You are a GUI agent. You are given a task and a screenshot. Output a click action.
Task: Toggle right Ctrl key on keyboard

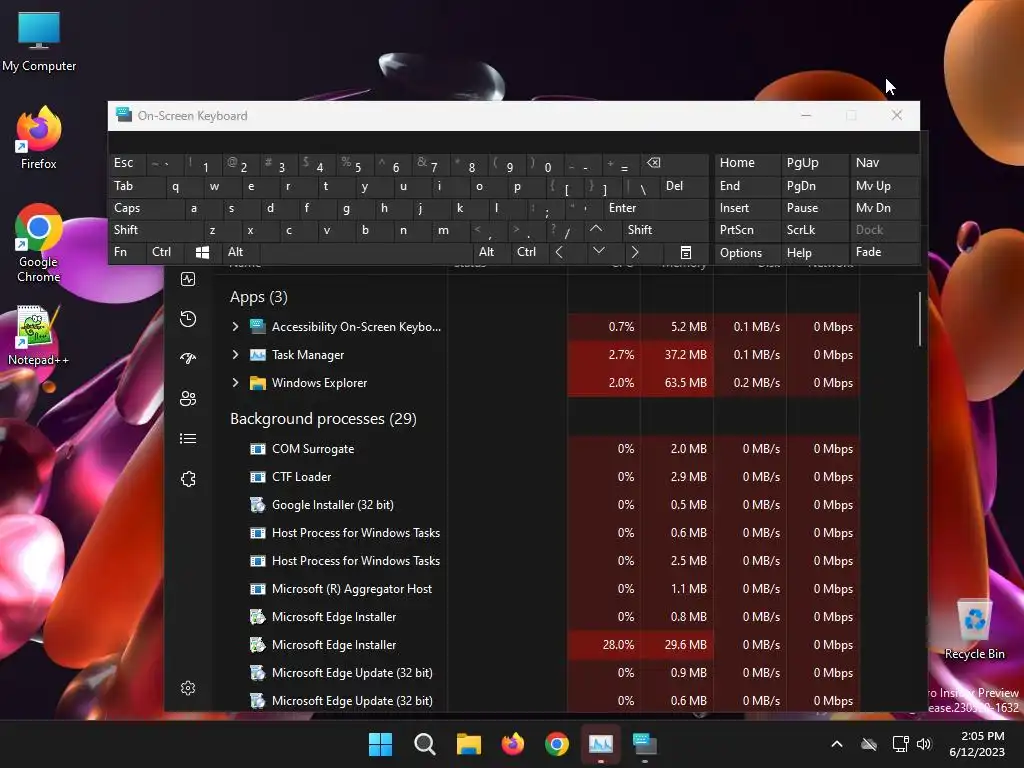(x=530, y=252)
